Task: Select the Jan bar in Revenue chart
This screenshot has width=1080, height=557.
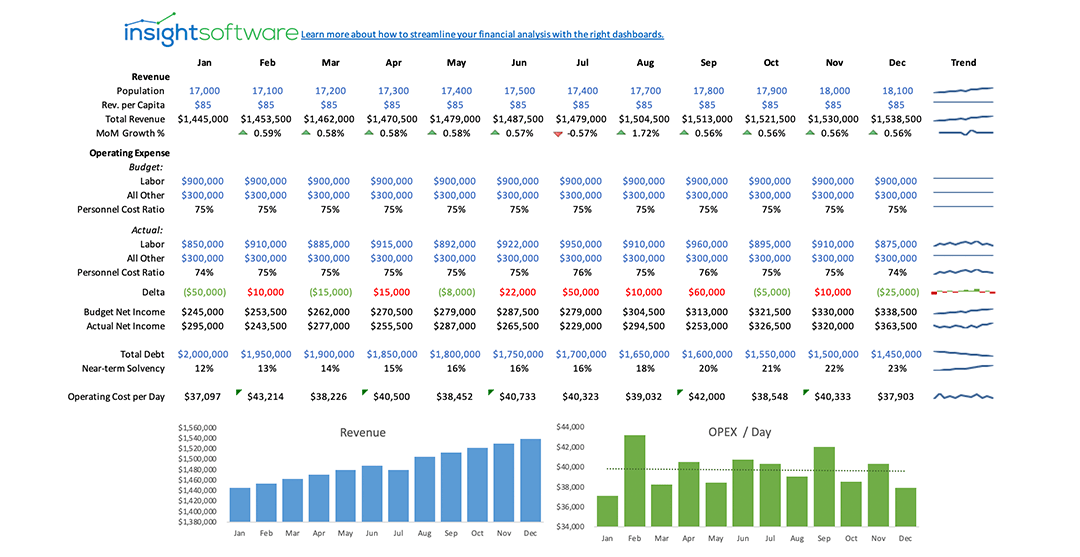Action: [x=240, y=505]
